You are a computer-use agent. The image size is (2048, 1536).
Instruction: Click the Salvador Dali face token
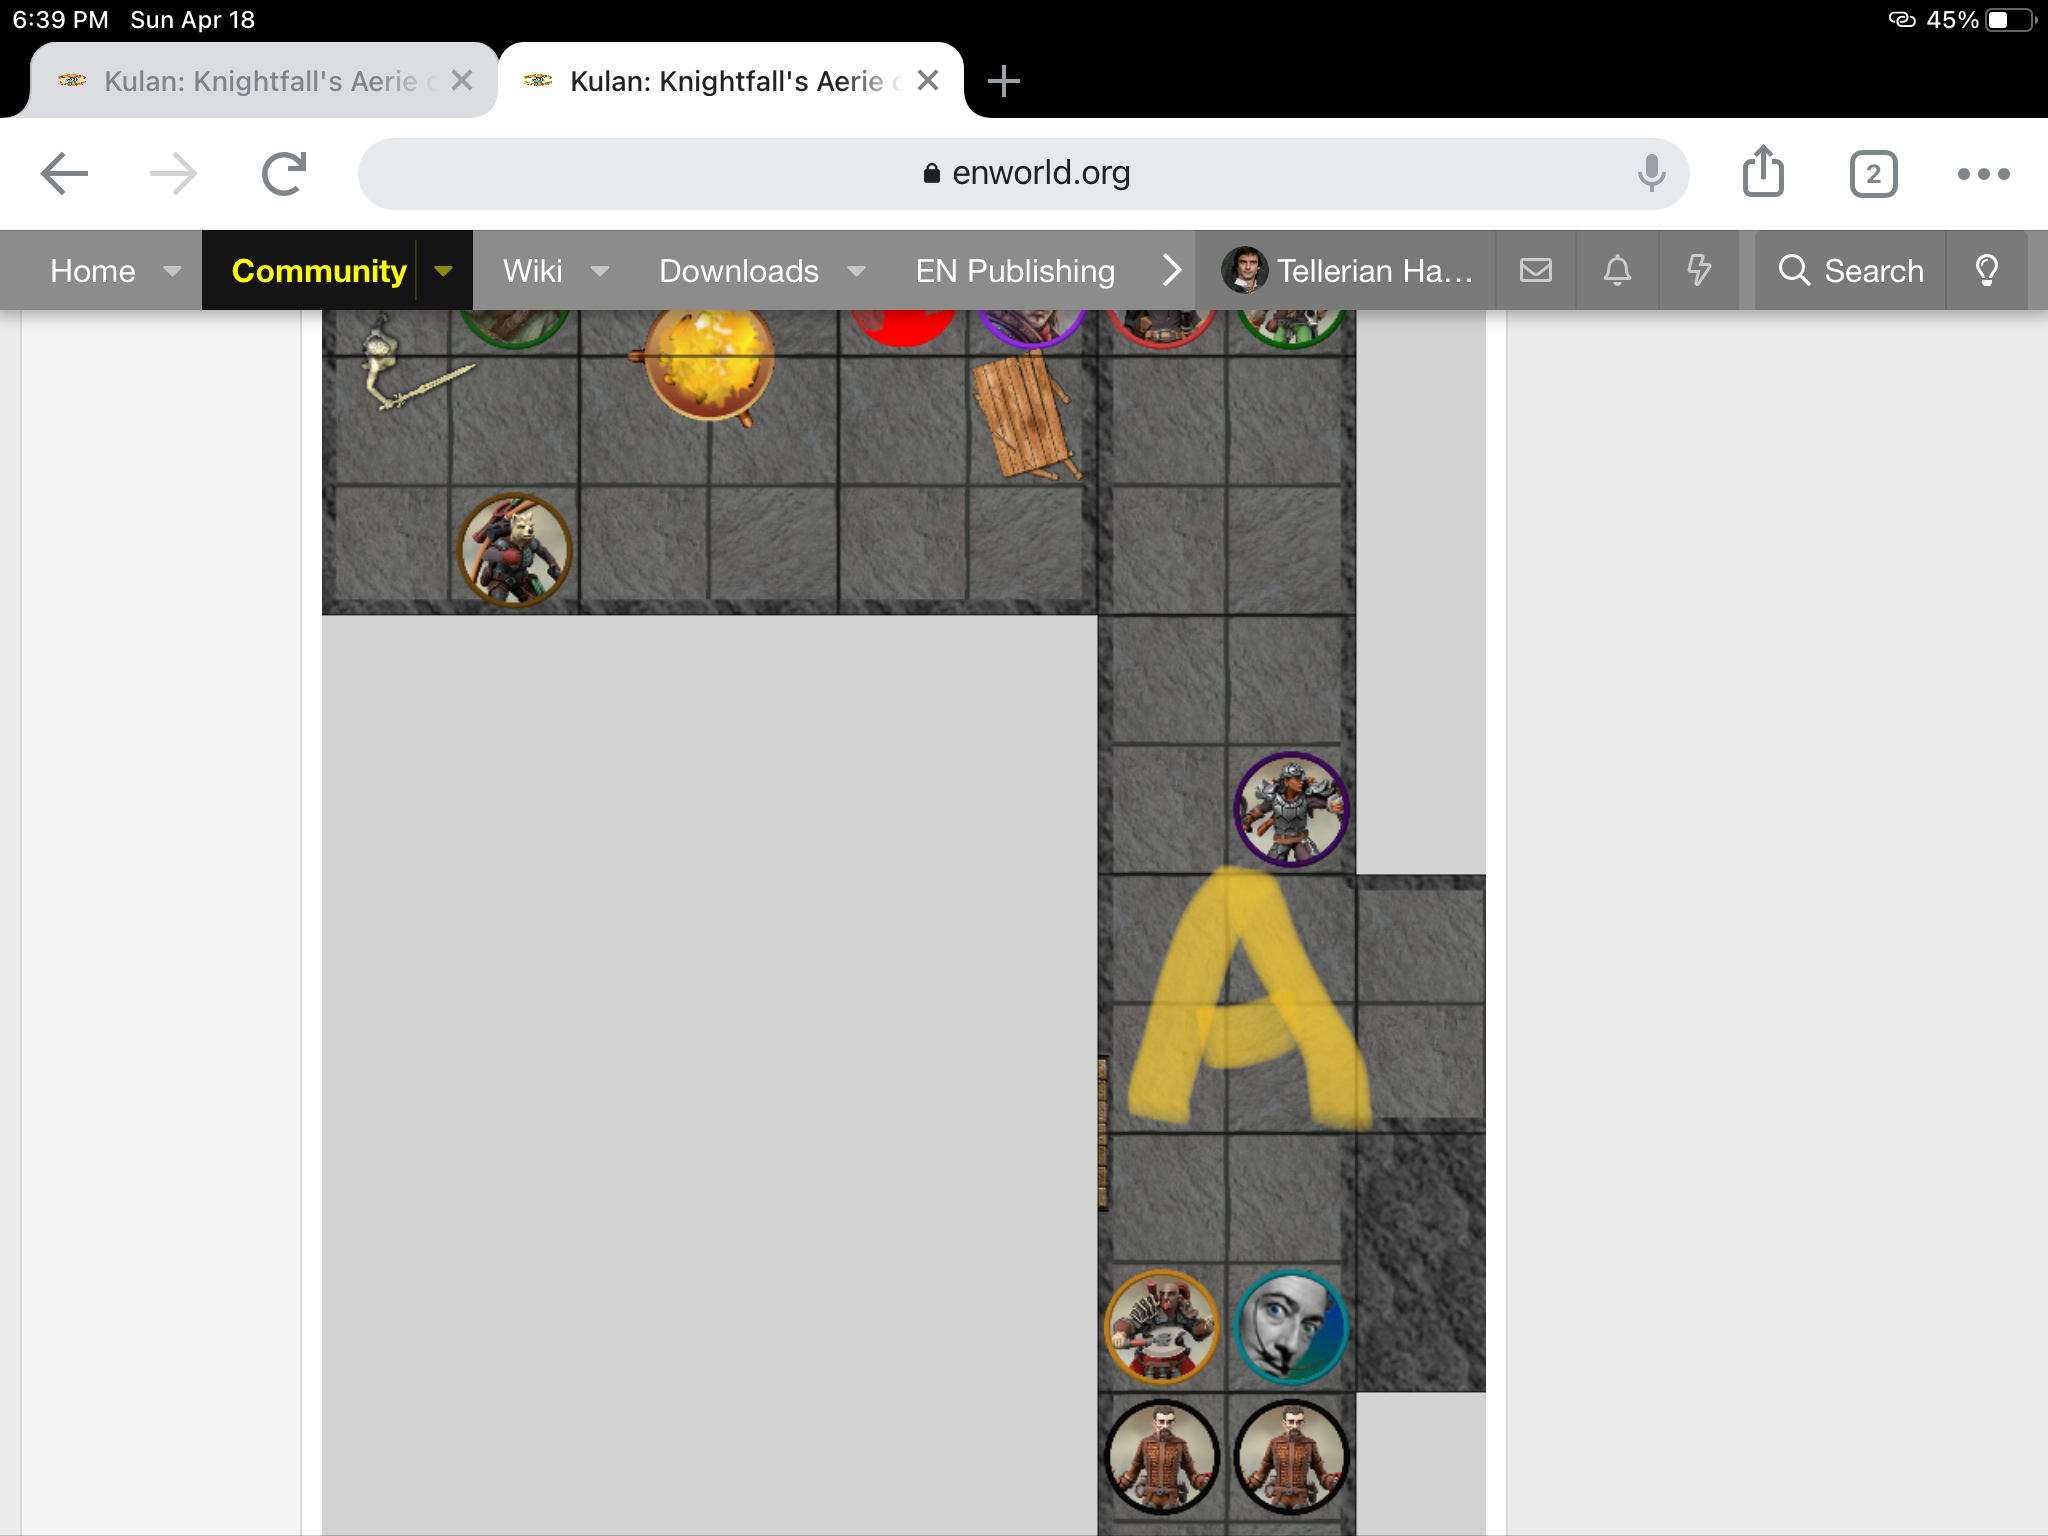pyautogui.click(x=1291, y=1327)
